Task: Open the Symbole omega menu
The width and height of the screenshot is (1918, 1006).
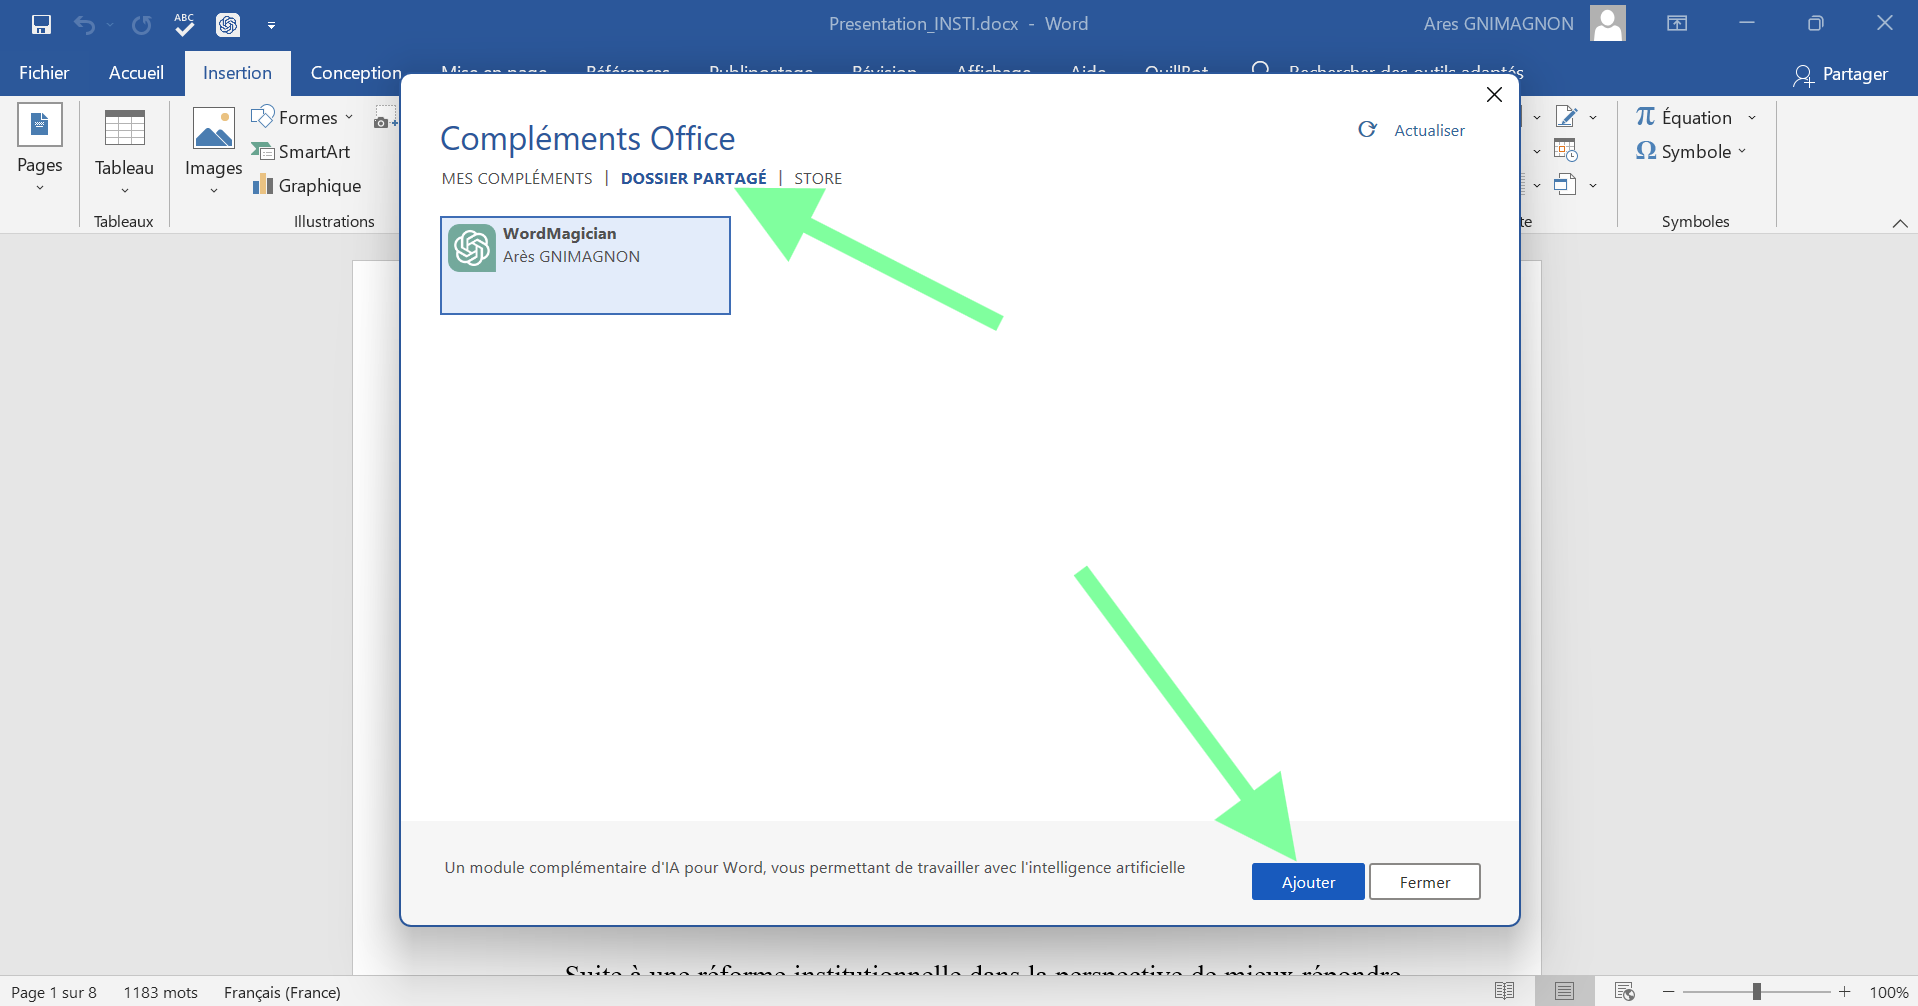Action: [1691, 151]
